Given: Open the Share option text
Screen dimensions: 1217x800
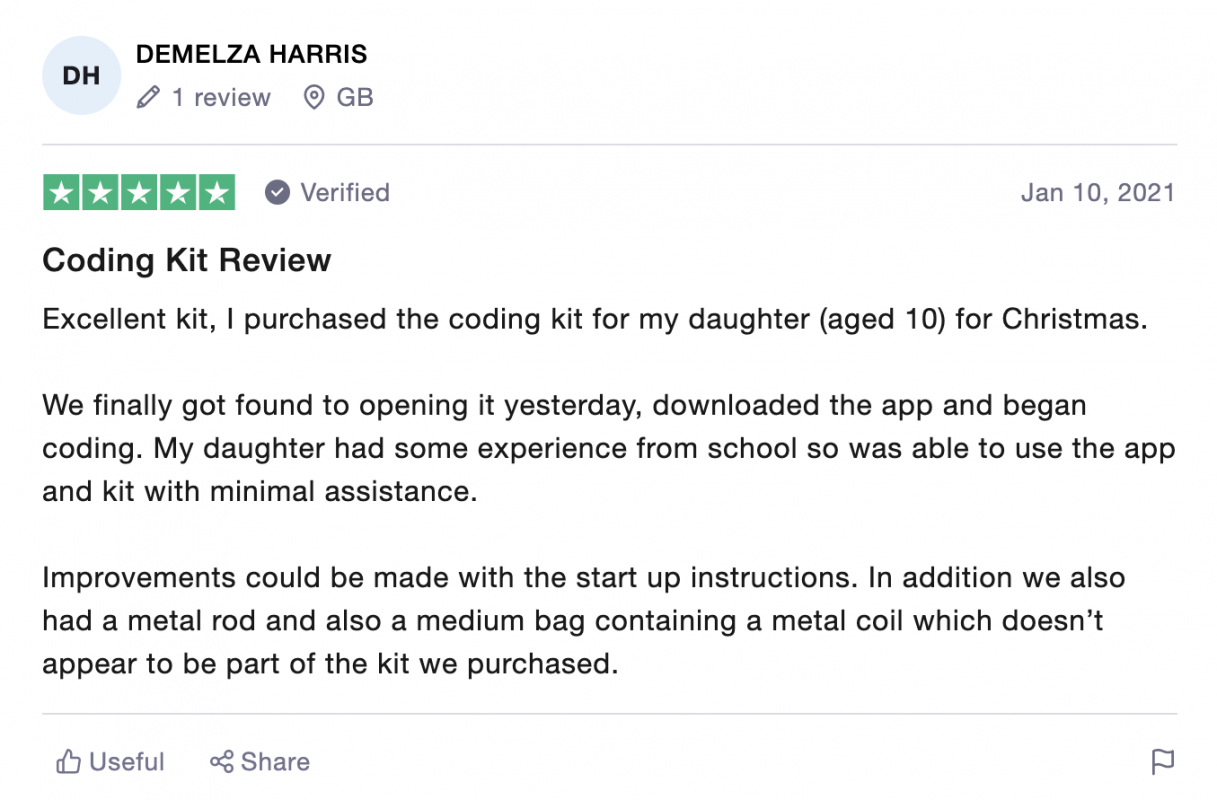Looking at the screenshot, I should point(275,762).
